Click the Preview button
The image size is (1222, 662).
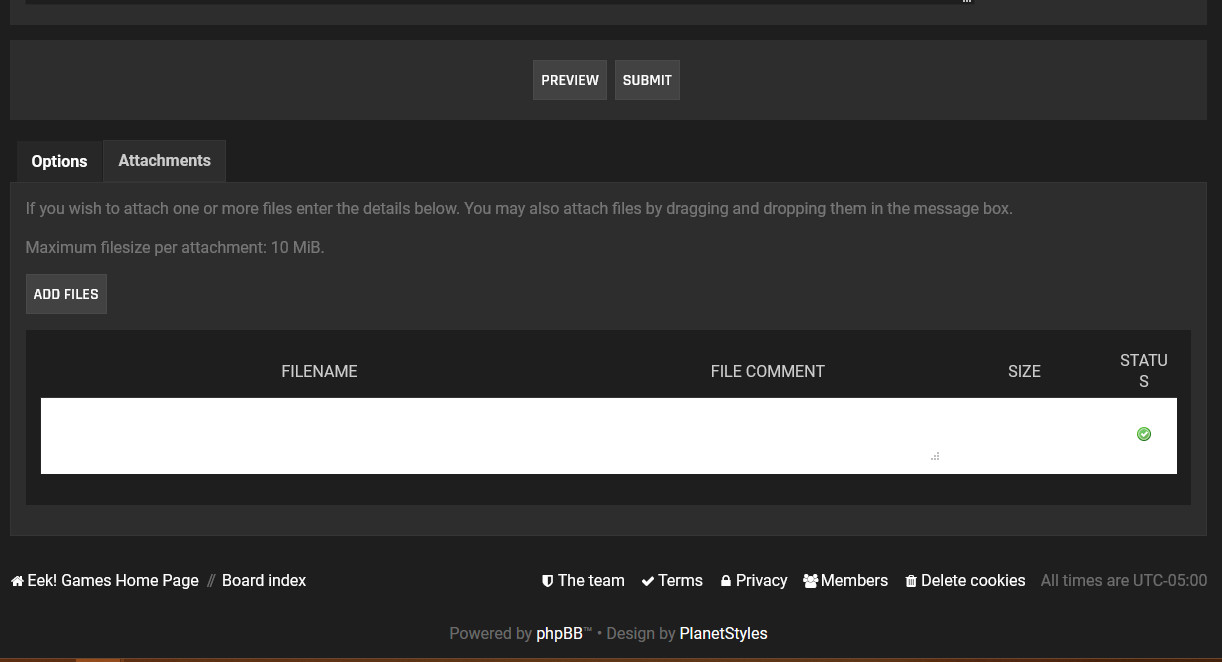569,80
